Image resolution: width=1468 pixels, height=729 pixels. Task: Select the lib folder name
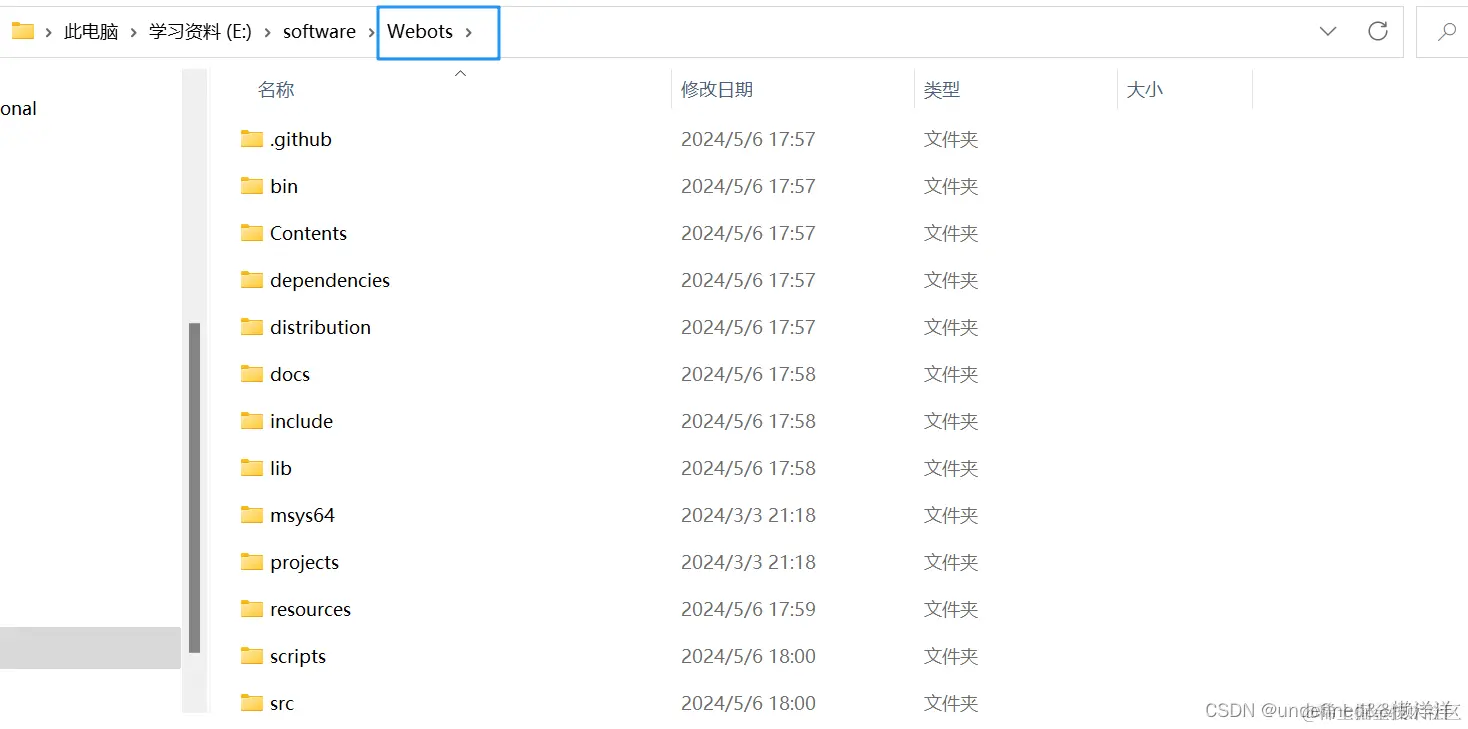tap(281, 468)
